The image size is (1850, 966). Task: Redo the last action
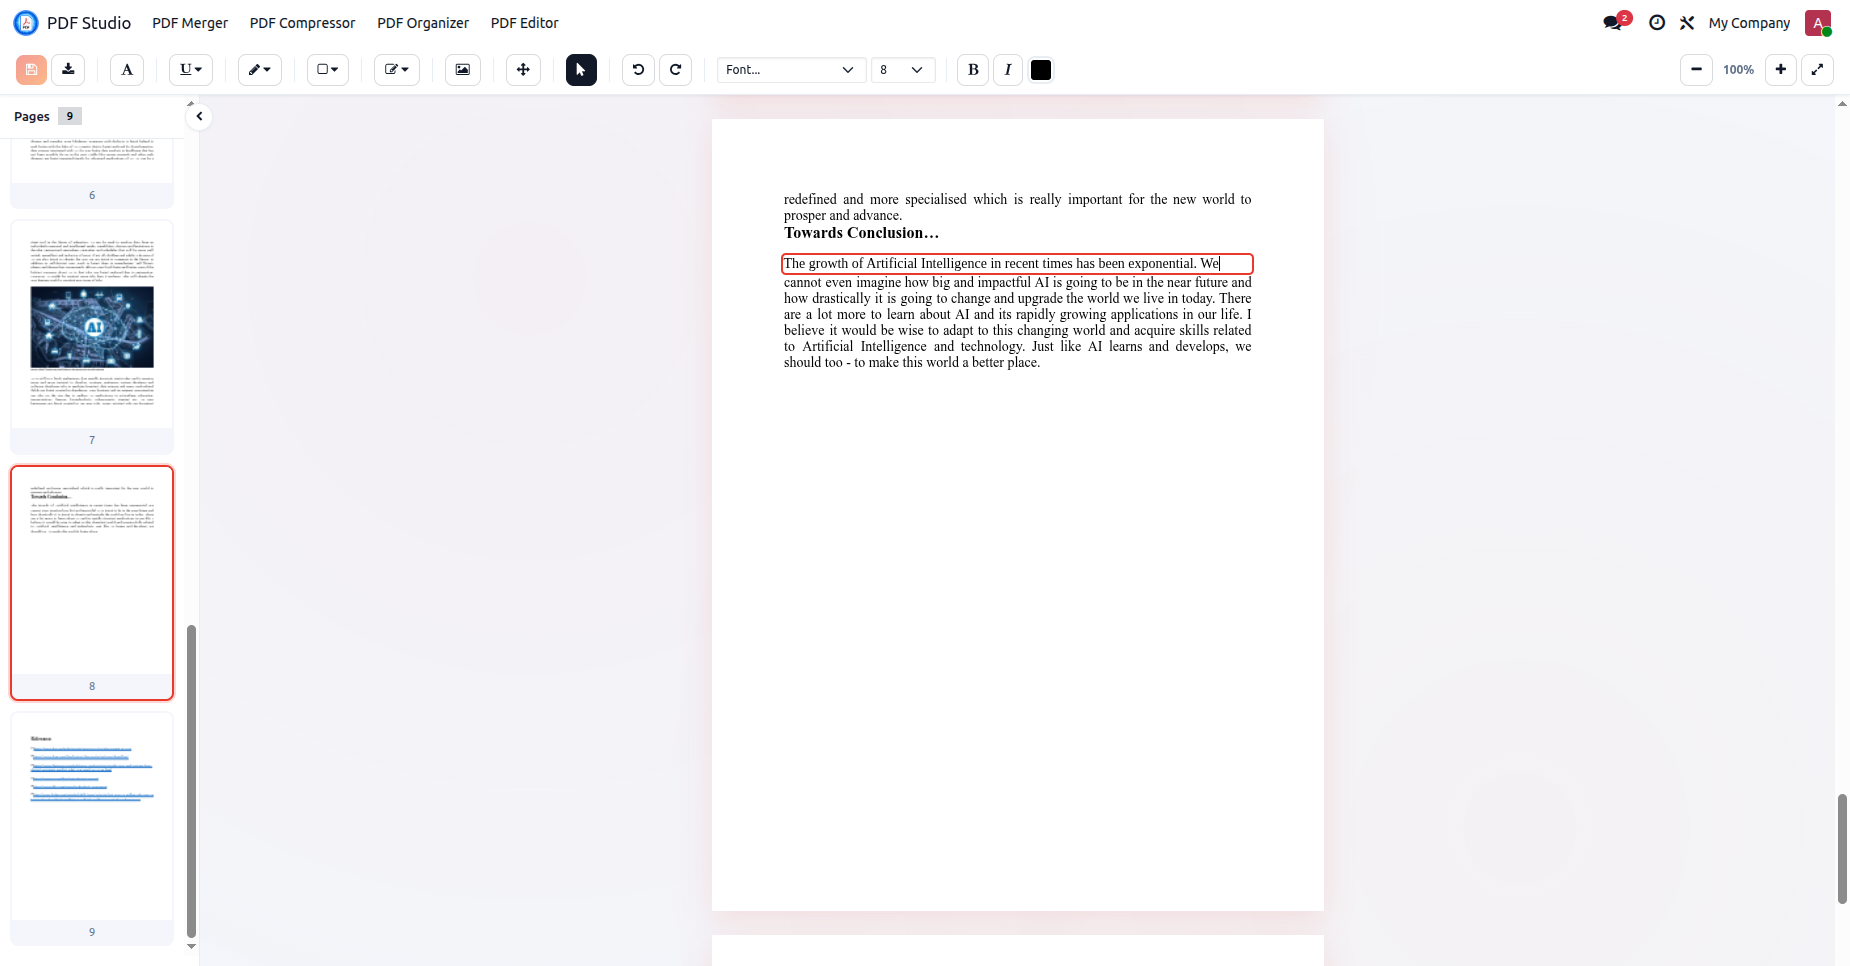675,70
